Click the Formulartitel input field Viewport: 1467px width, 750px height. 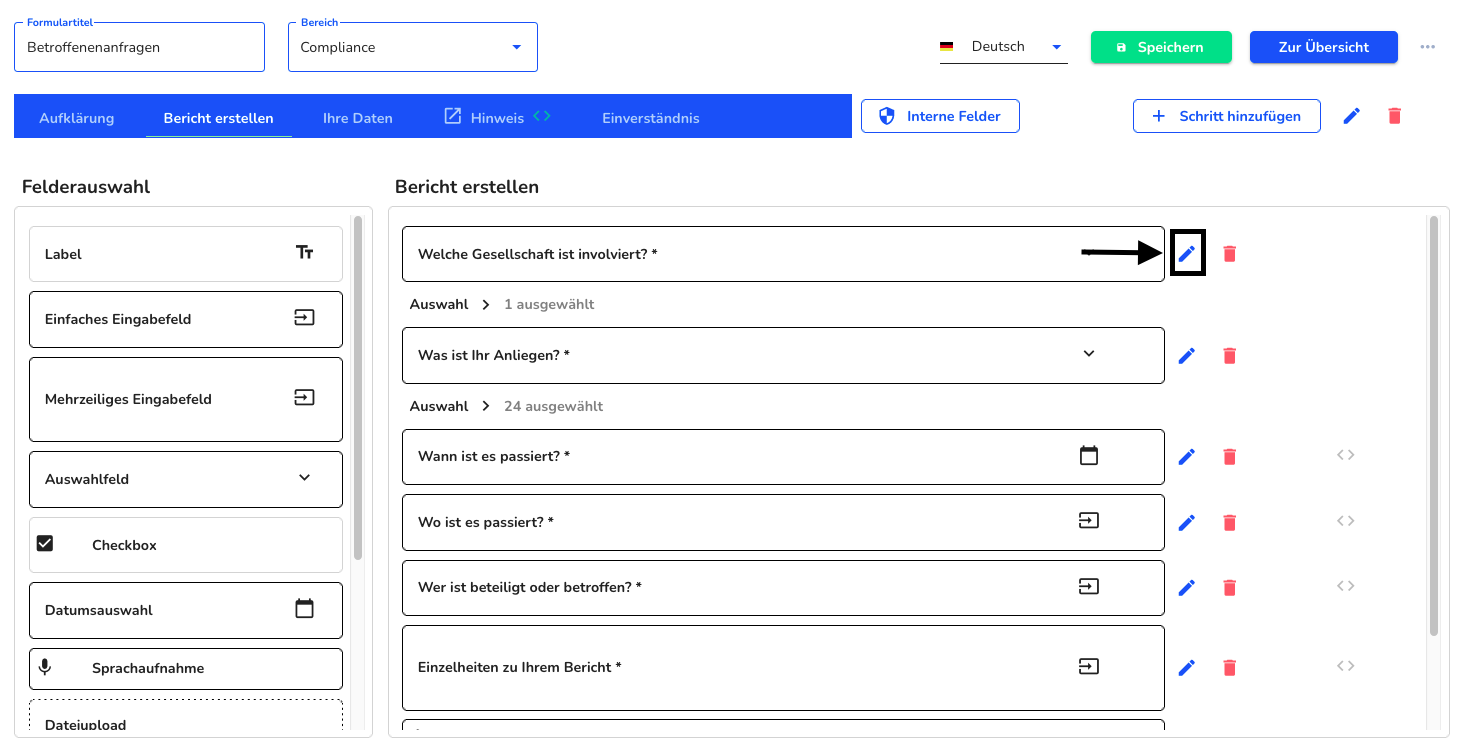point(140,47)
